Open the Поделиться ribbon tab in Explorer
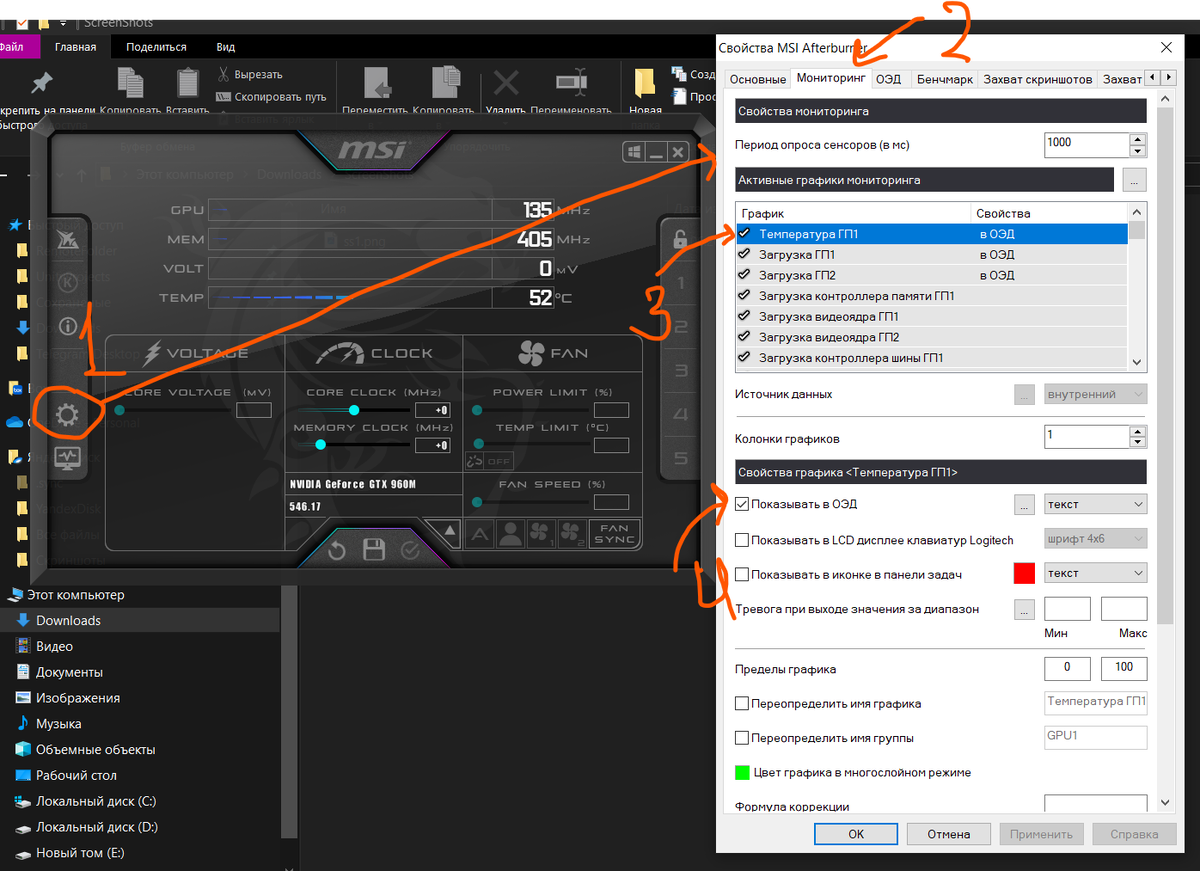1200x871 pixels. pos(156,46)
